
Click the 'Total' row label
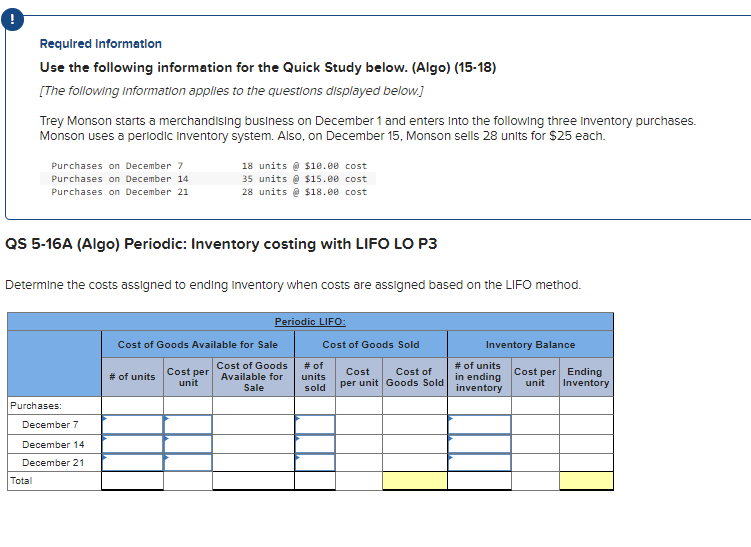point(21,481)
